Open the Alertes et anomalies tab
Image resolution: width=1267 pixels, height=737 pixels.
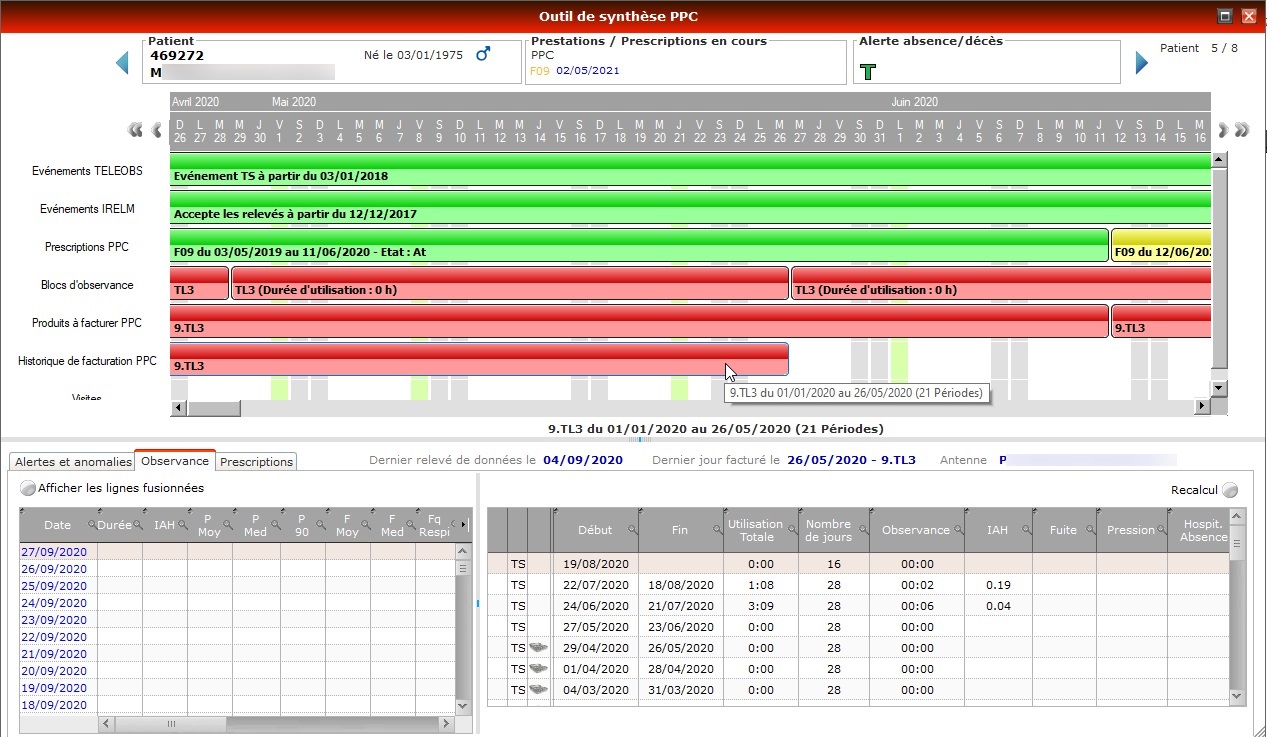pyautogui.click(x=72, y=462)
